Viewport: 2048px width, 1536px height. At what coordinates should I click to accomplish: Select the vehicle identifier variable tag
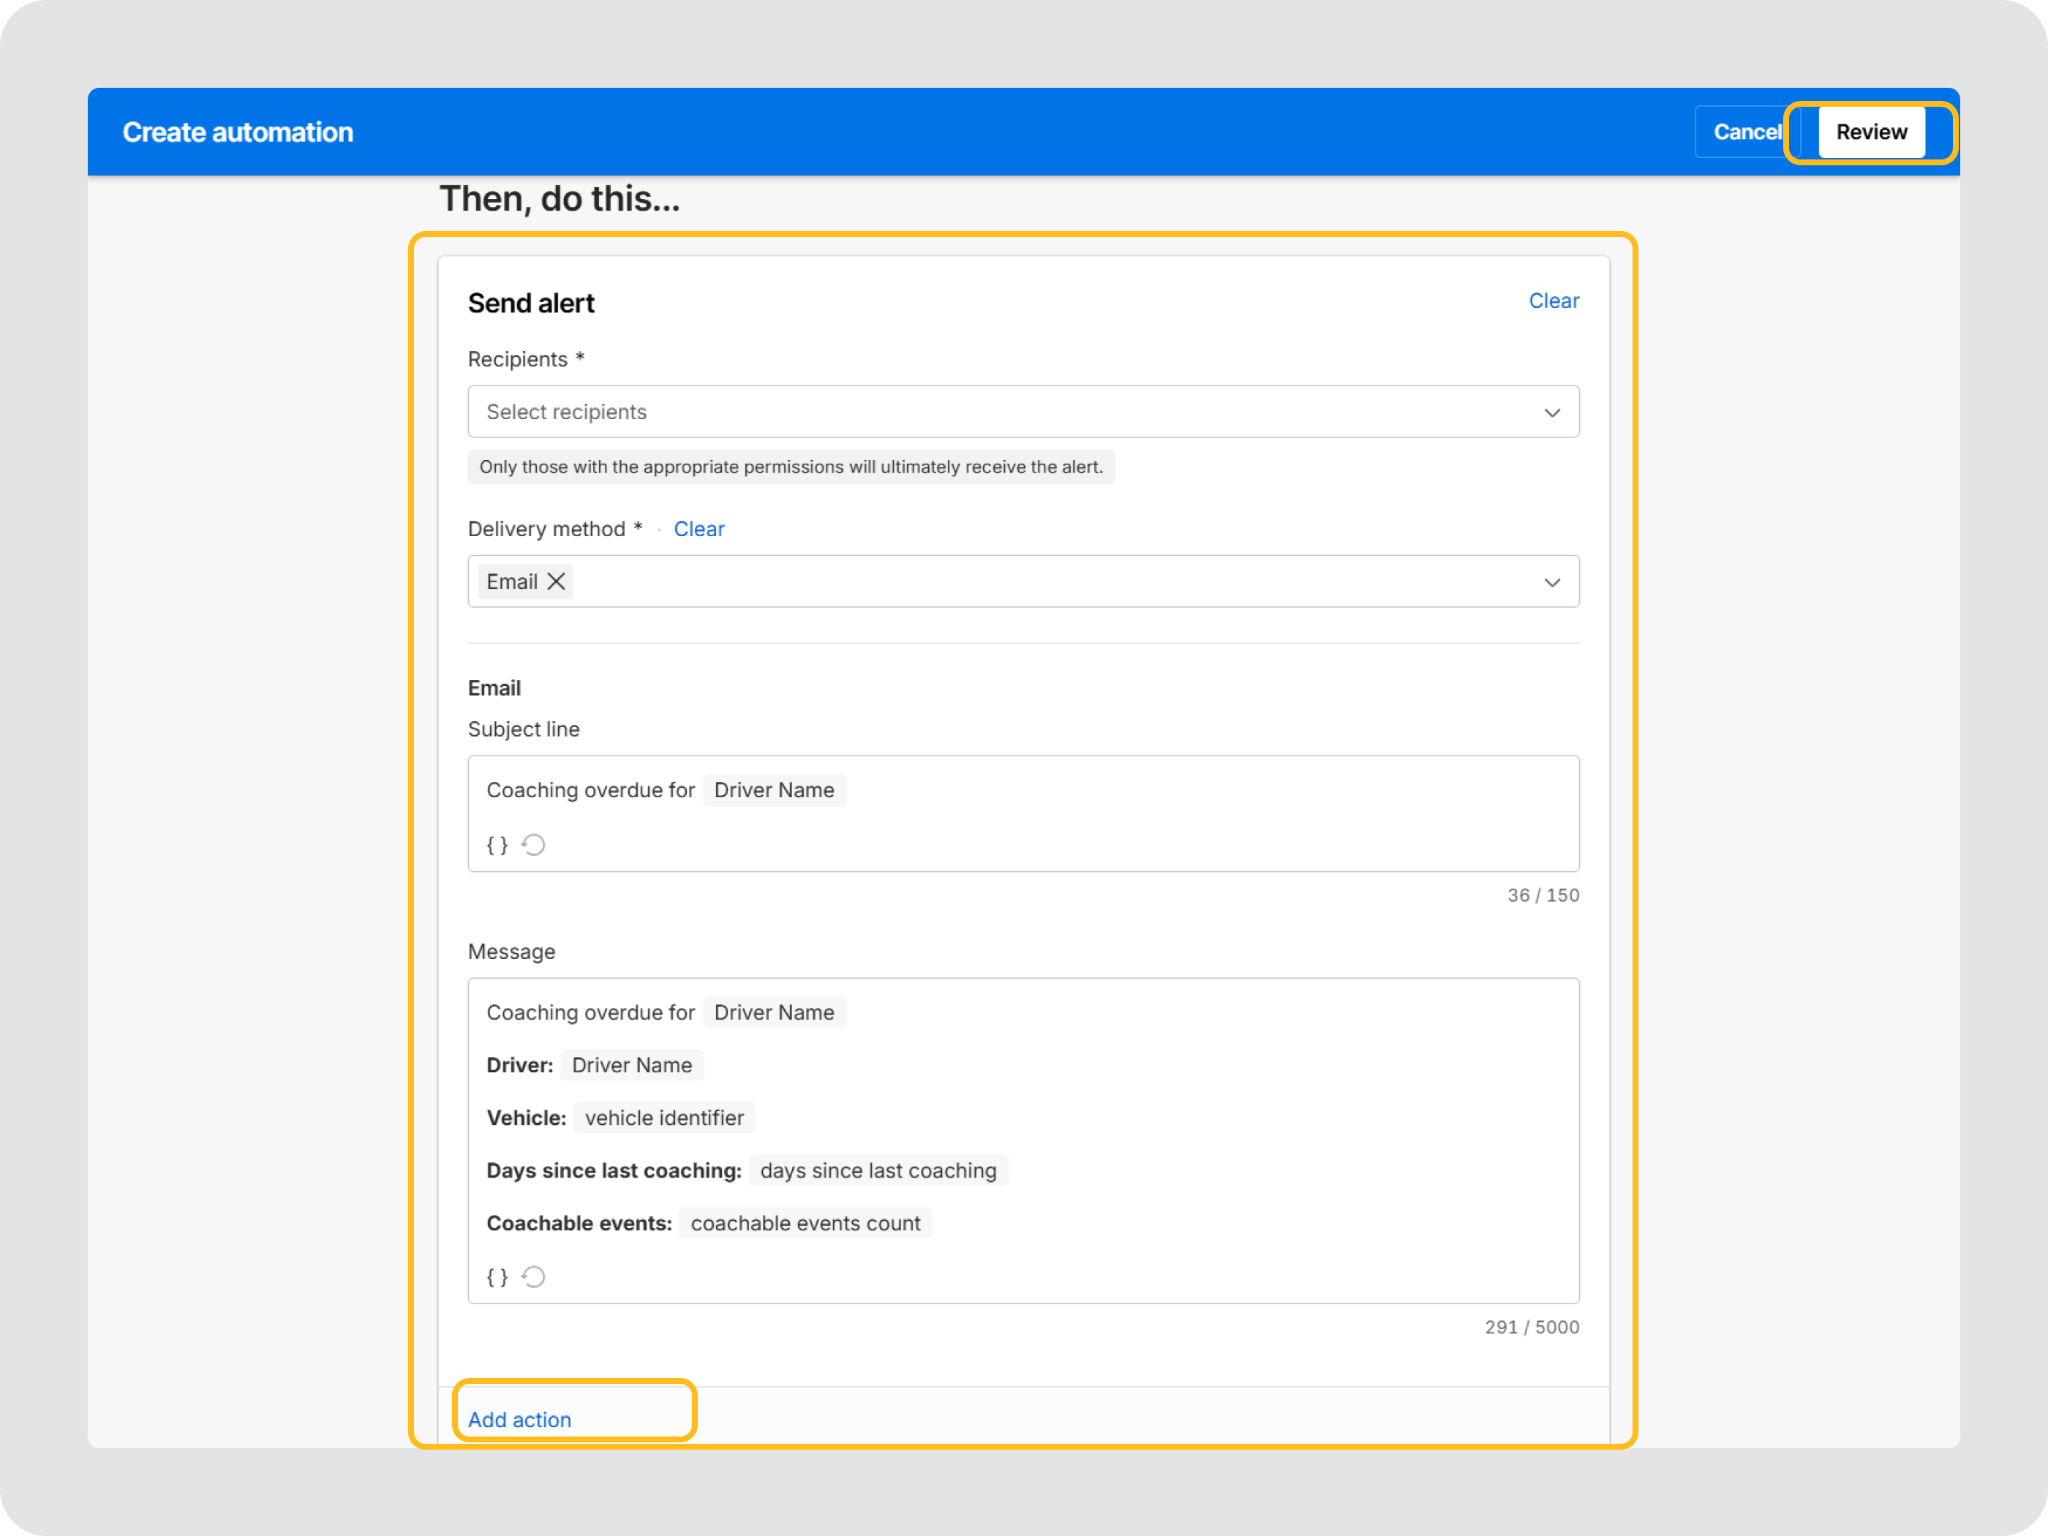click(x=664, y=1118)
